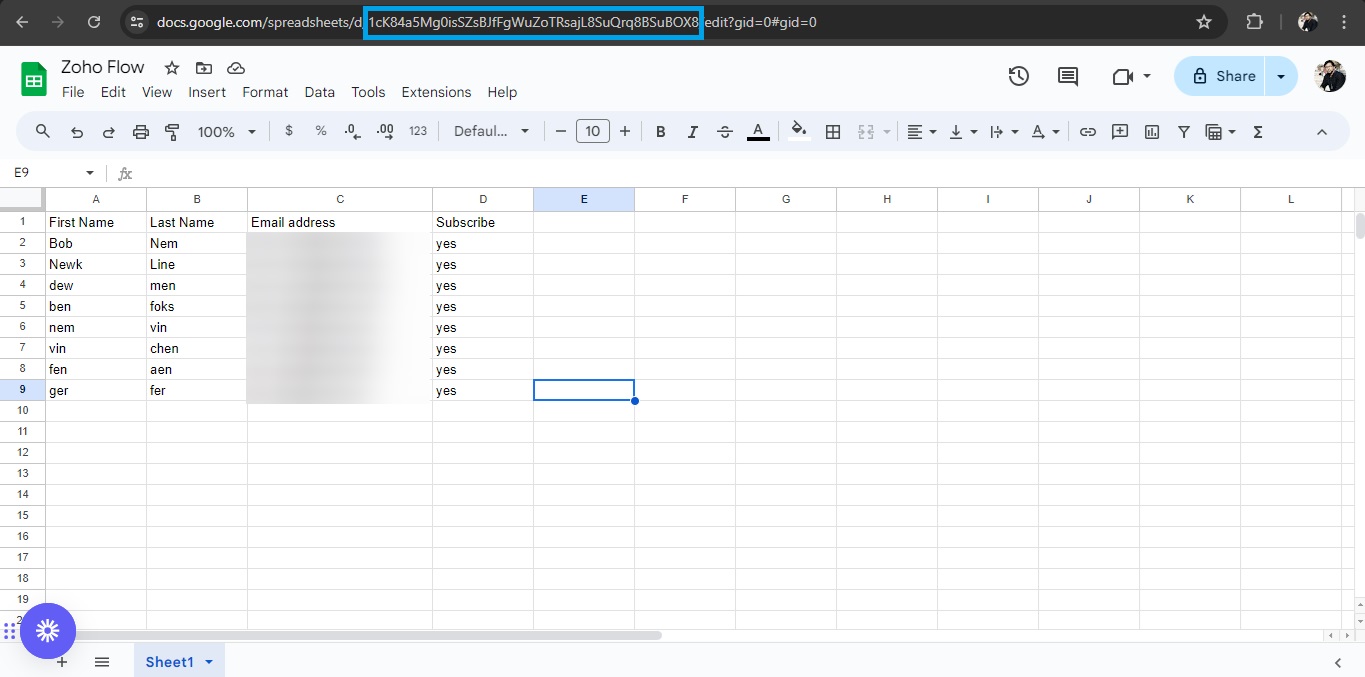Click the Paint format tool
This screenshot has height=677, width=1365.
tap(172, 131)
